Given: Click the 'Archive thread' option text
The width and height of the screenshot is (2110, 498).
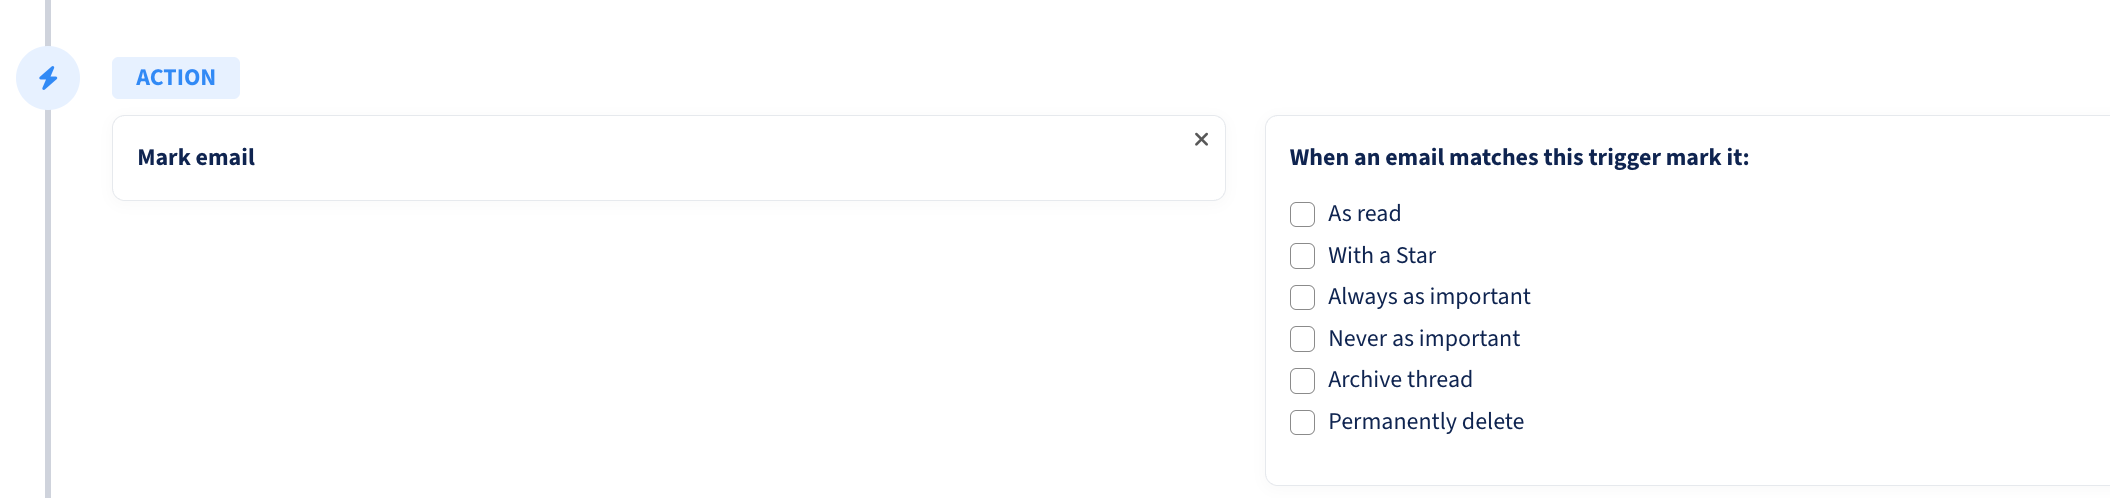Looking at the screenshot, I should tap(1400, 380).
